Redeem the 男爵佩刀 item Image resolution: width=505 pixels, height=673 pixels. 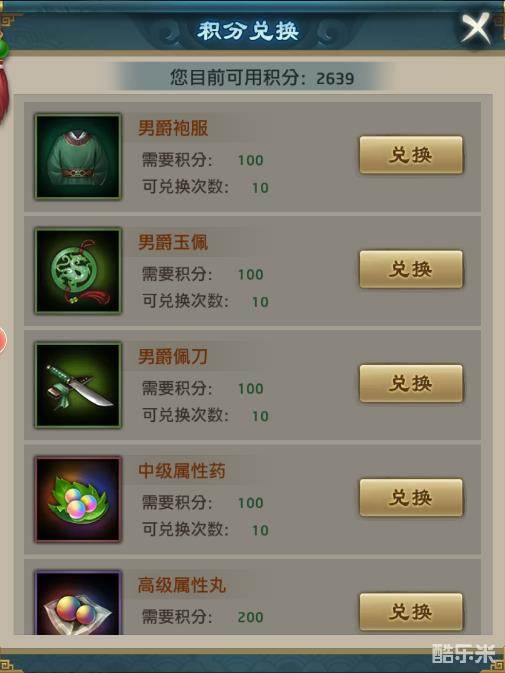pyautogui.click(x=411, y=383)
